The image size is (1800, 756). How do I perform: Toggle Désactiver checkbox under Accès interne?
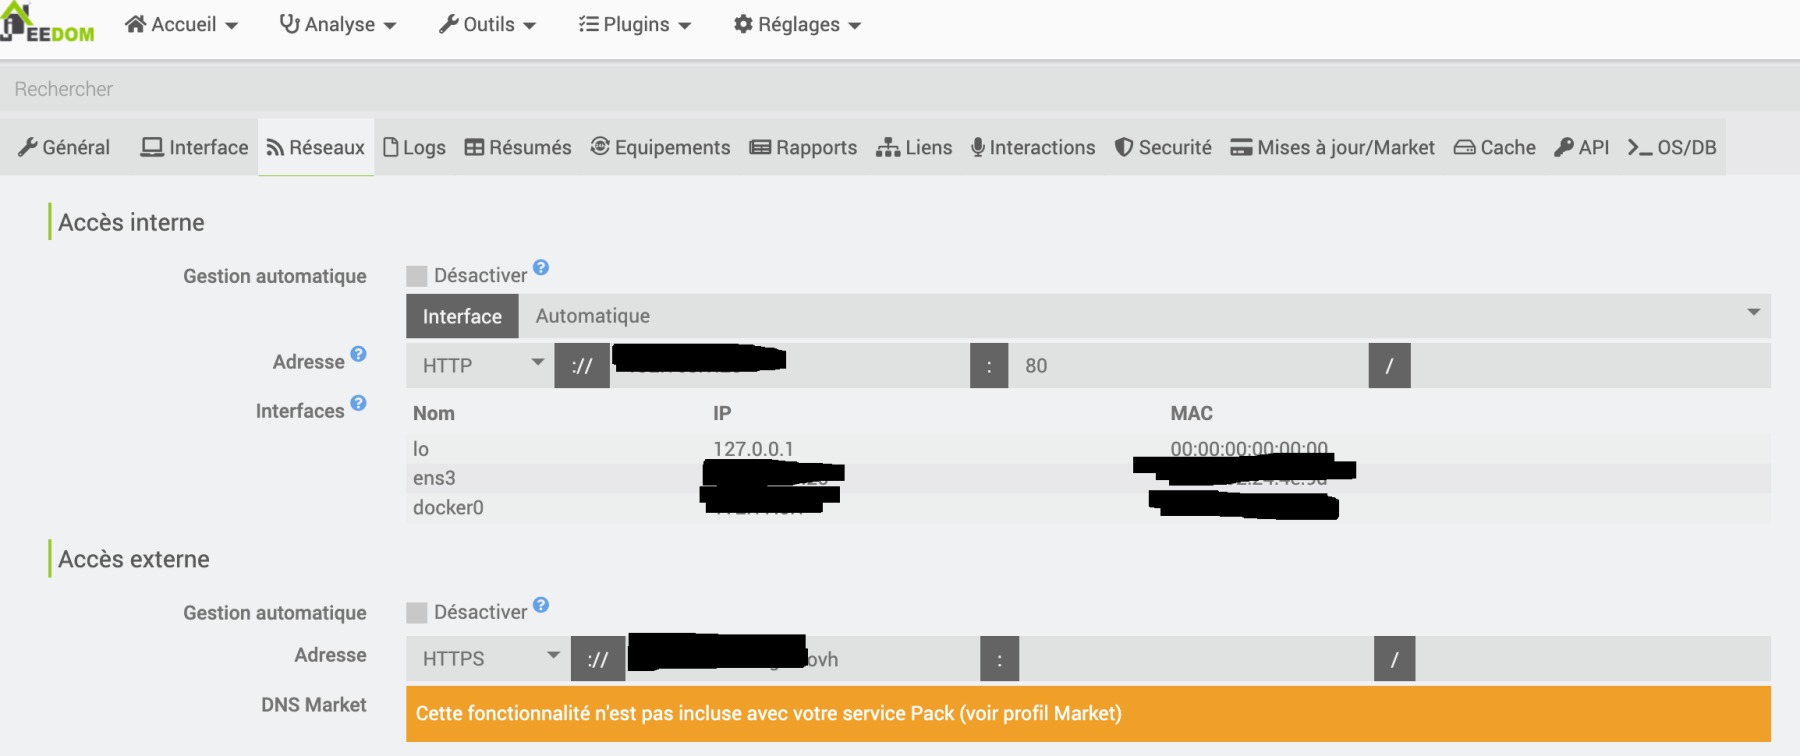(417, 276)
